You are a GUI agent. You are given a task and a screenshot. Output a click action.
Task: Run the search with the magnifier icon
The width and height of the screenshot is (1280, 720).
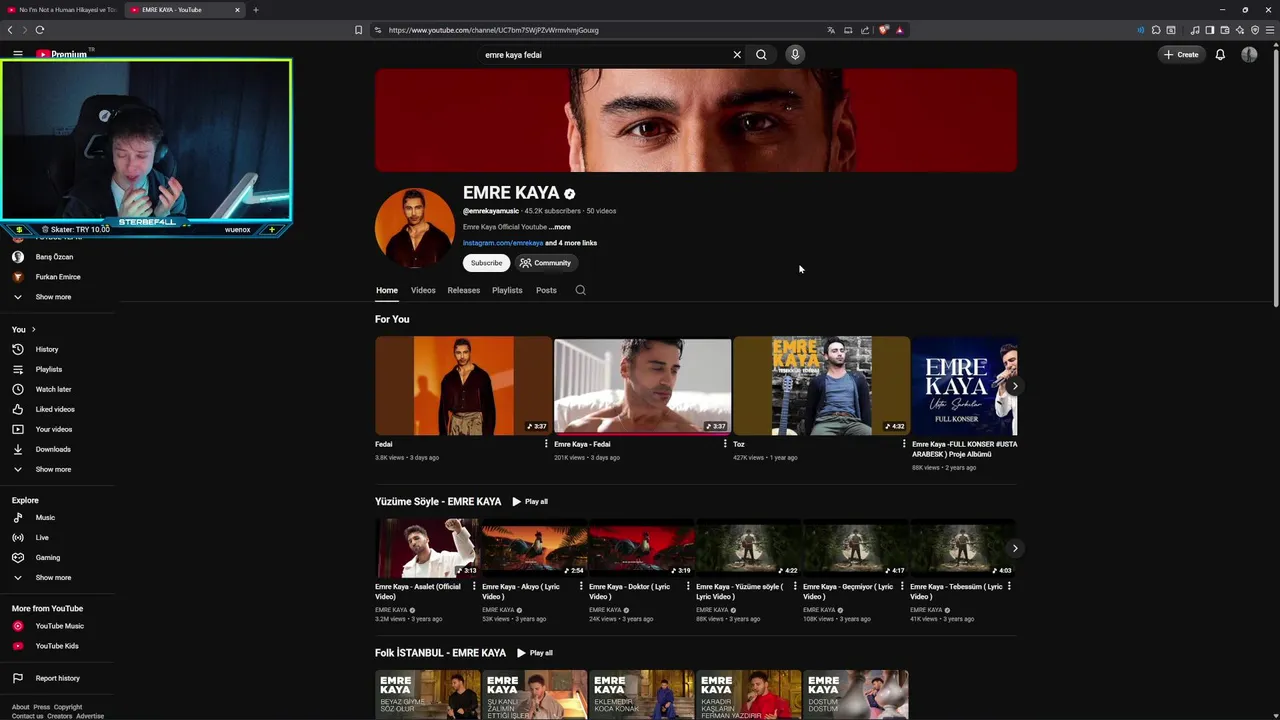[x=761, y=55]
